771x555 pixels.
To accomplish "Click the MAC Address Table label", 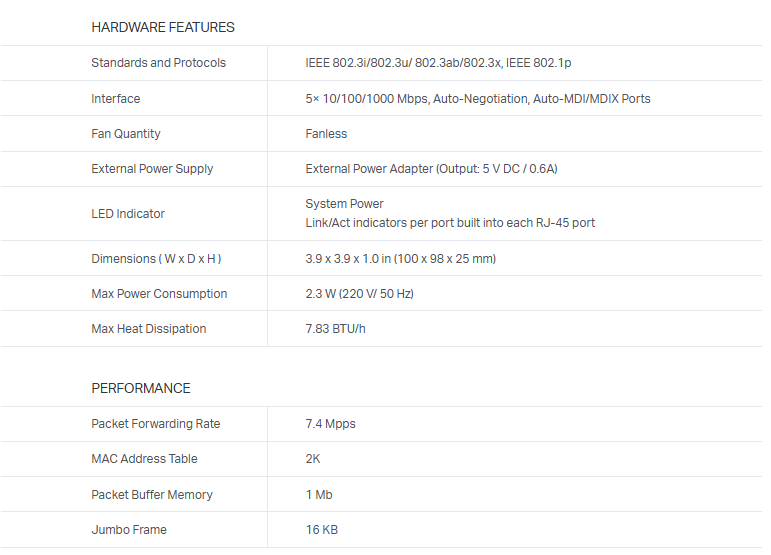I will tap(144, 459).
